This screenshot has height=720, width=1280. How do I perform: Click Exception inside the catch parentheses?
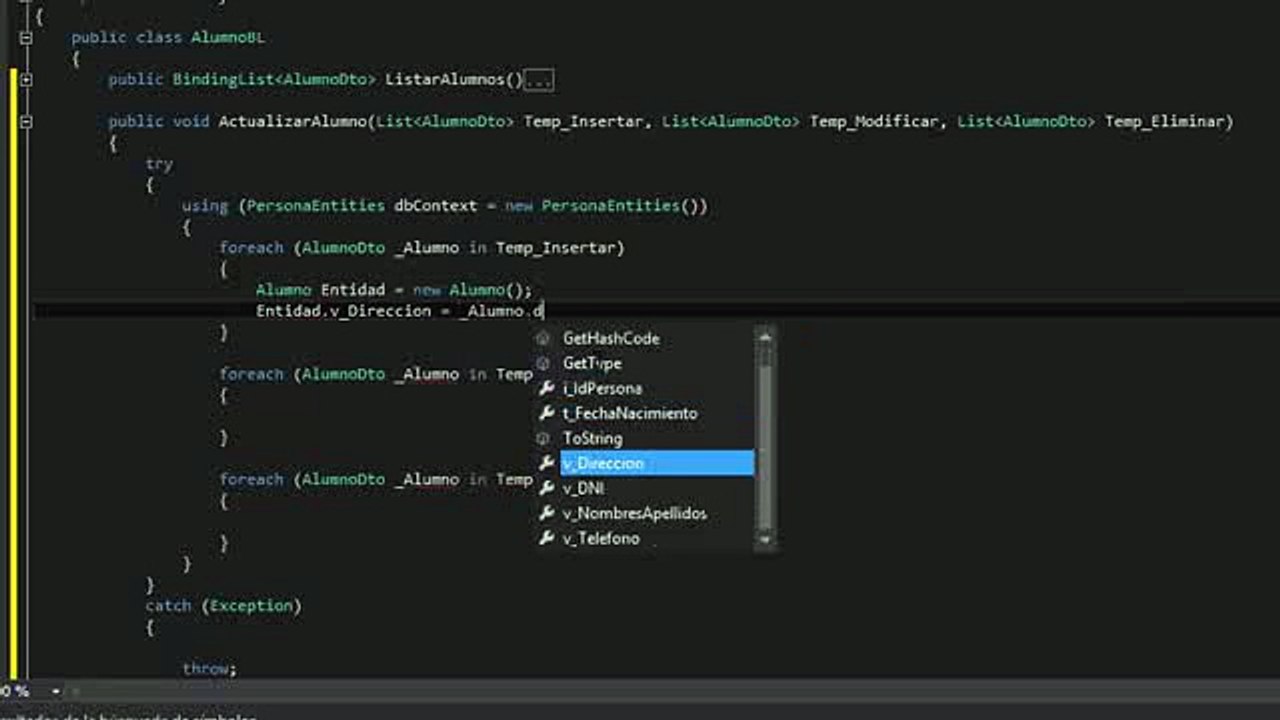(251, 605)
